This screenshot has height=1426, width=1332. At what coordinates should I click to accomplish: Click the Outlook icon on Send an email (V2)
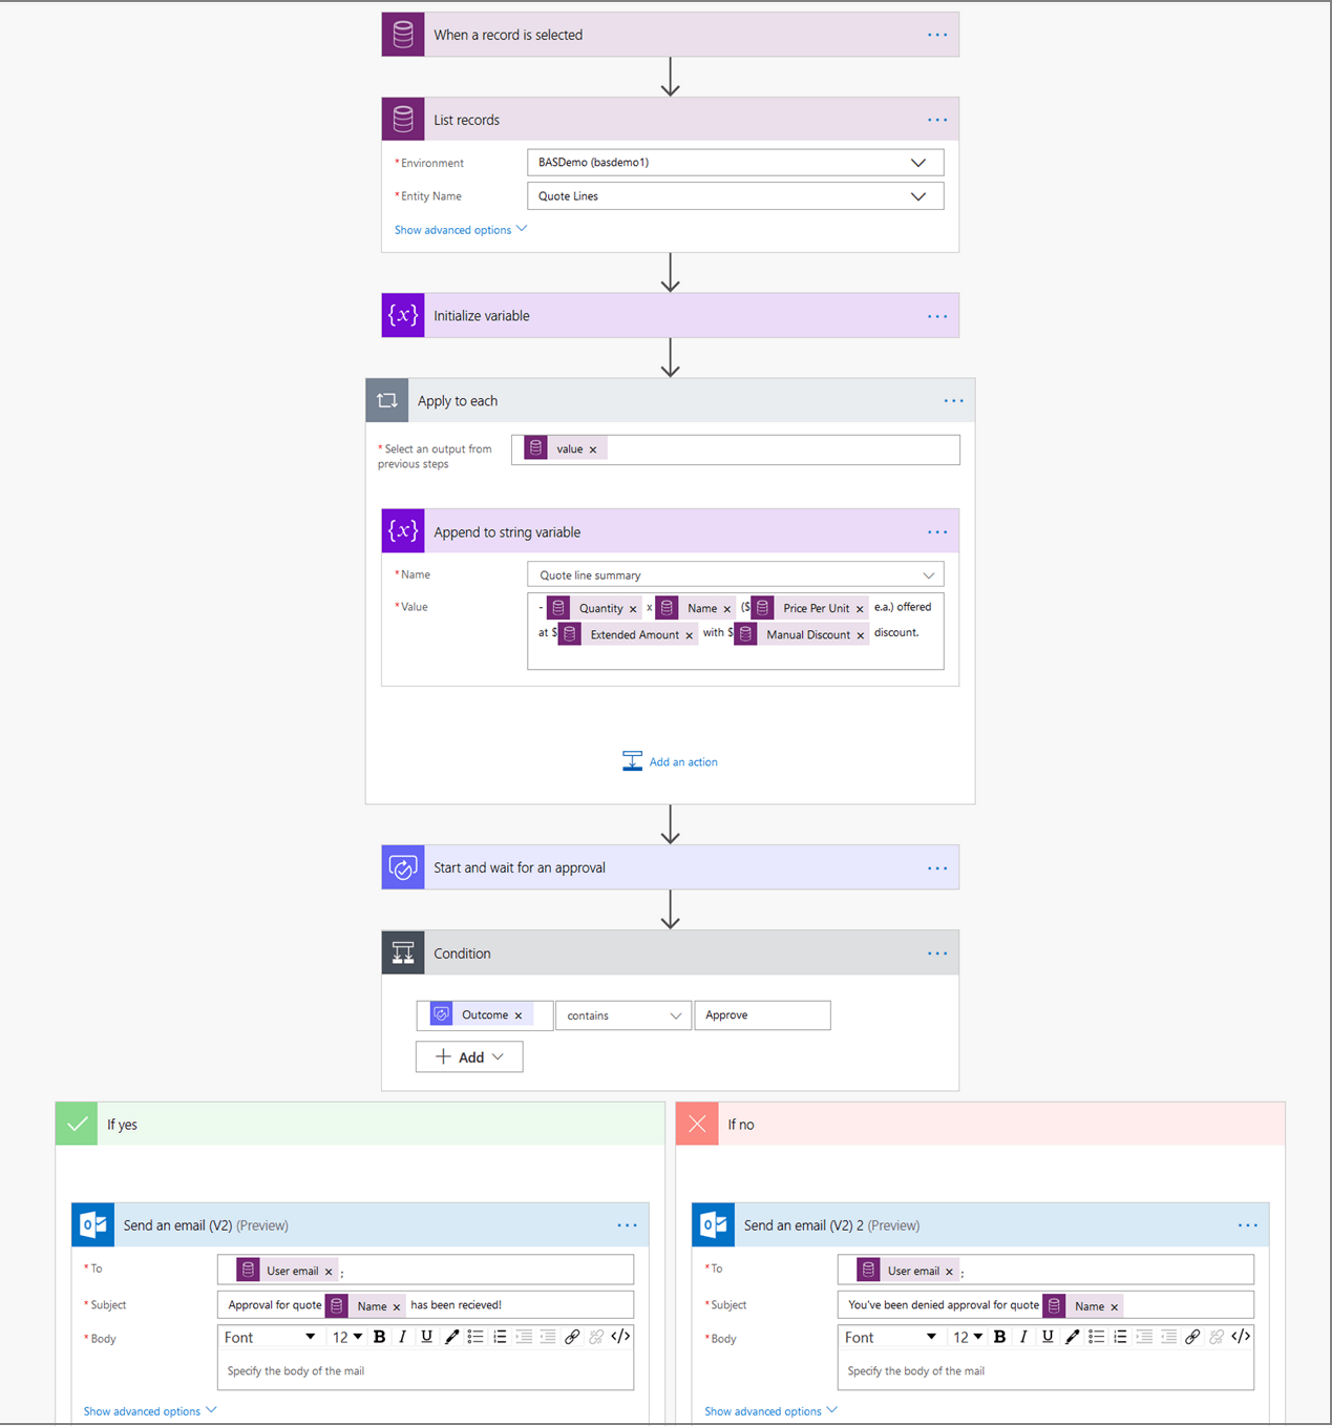coord(93,1224)
